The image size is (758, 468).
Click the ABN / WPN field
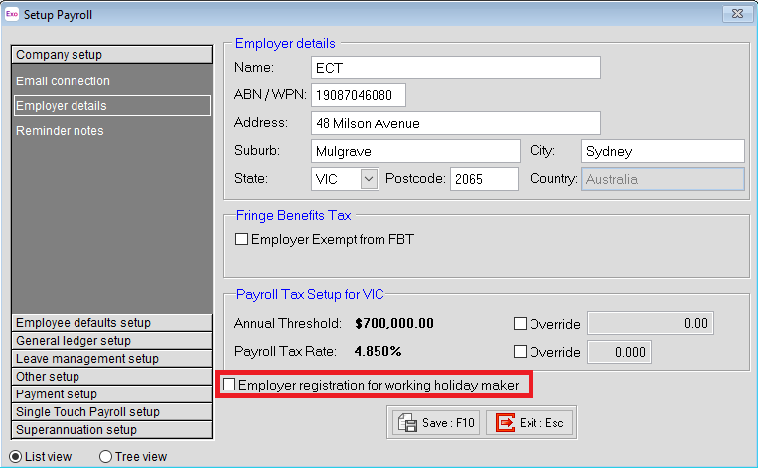(358, 95)
